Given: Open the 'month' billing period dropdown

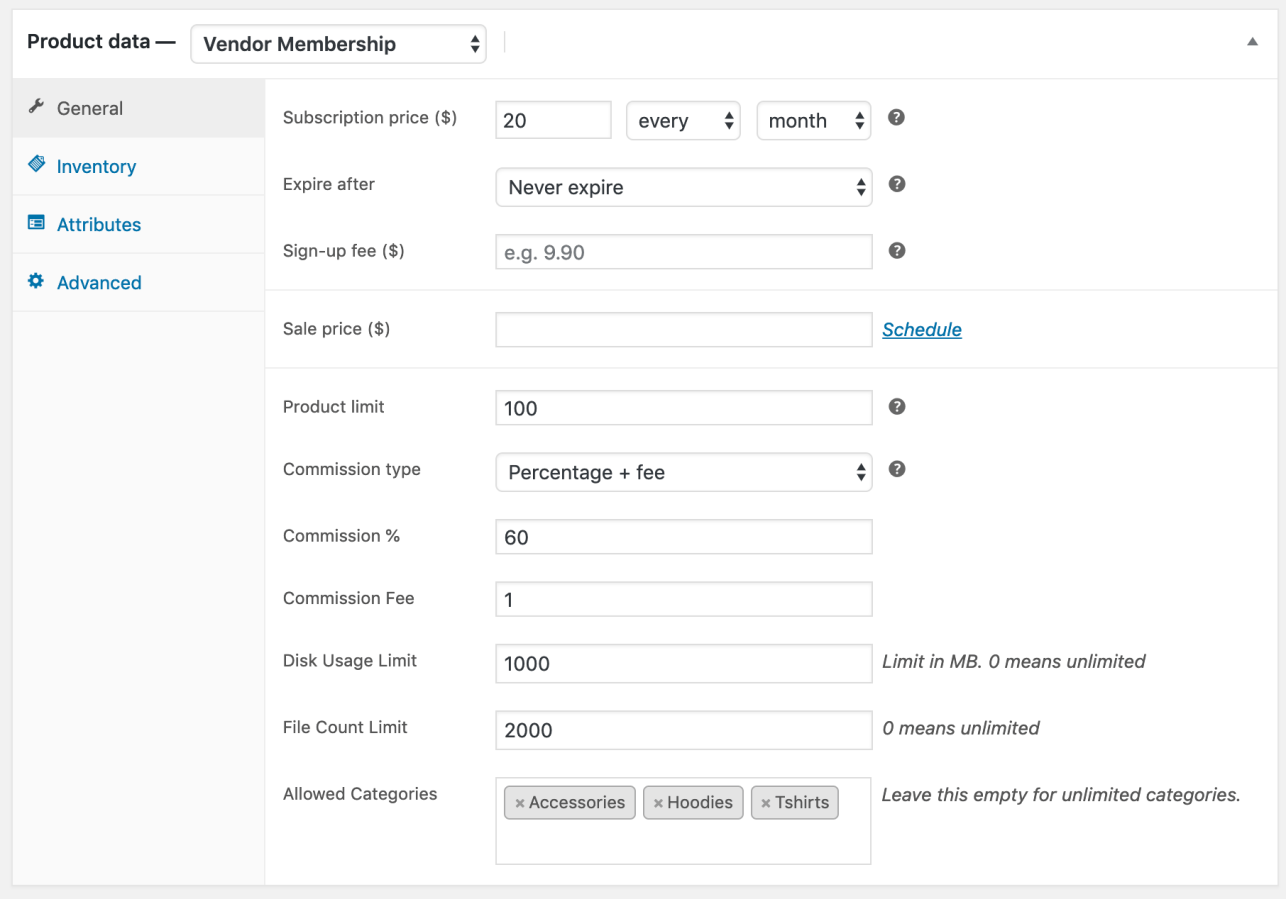Looking at the screenshot, I should click(x=813, y=121).
